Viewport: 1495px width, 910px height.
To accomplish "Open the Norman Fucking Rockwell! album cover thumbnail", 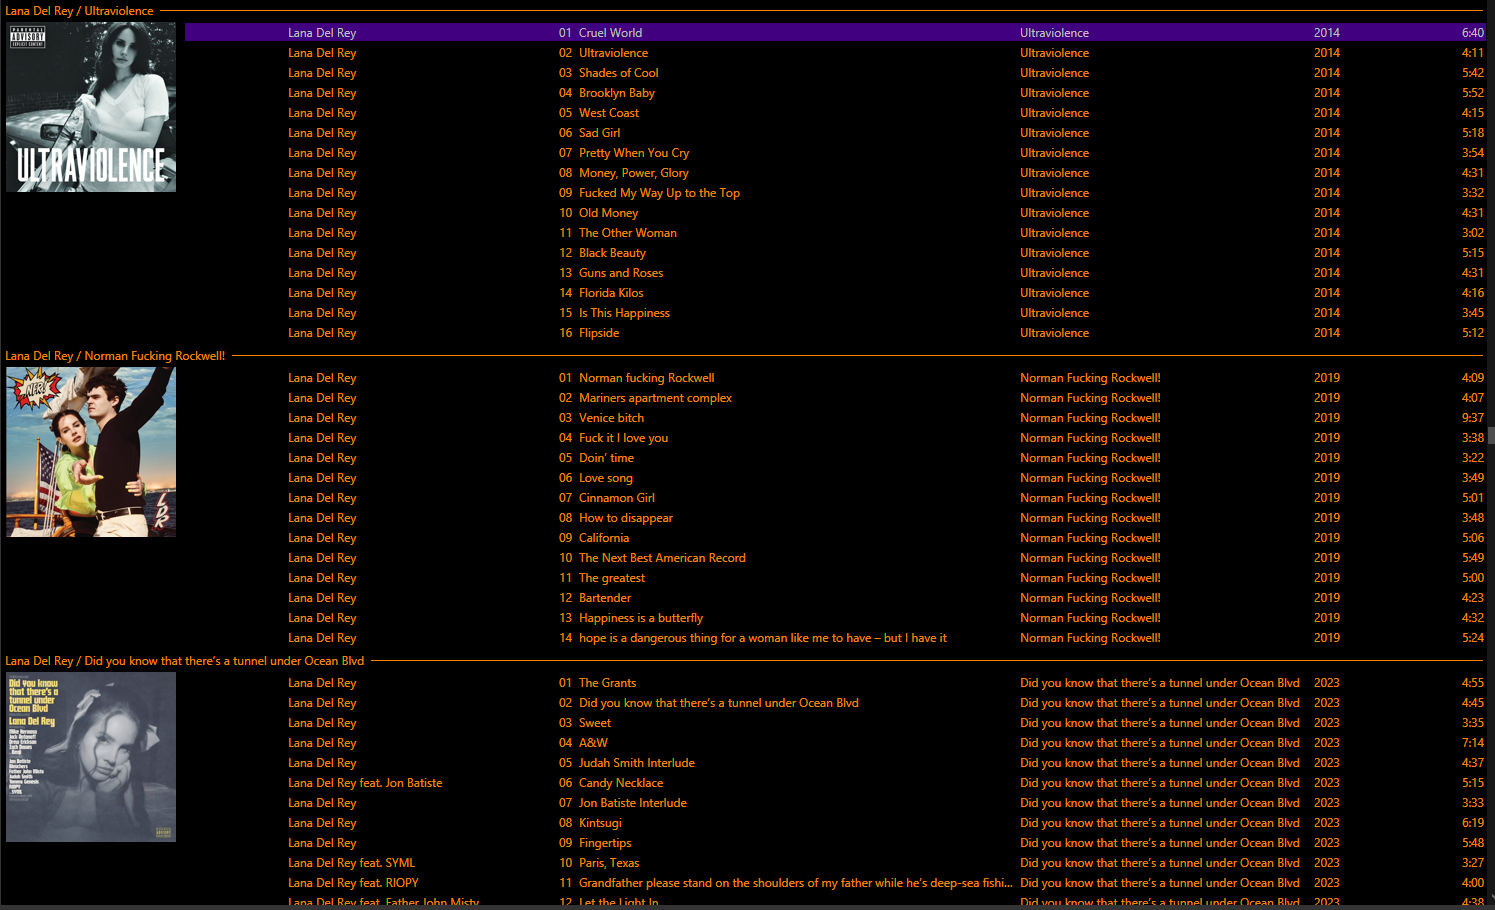I will coord(91,452).
